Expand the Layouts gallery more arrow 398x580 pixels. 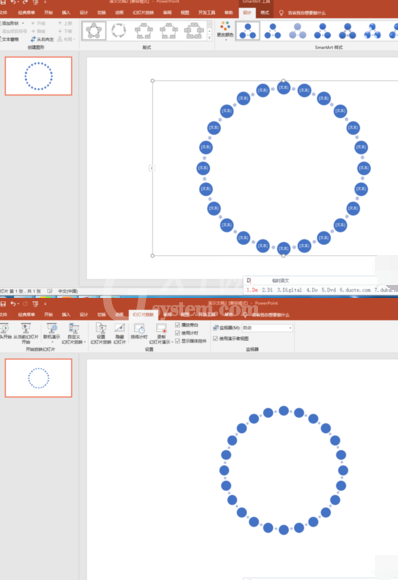coord(210,38)
